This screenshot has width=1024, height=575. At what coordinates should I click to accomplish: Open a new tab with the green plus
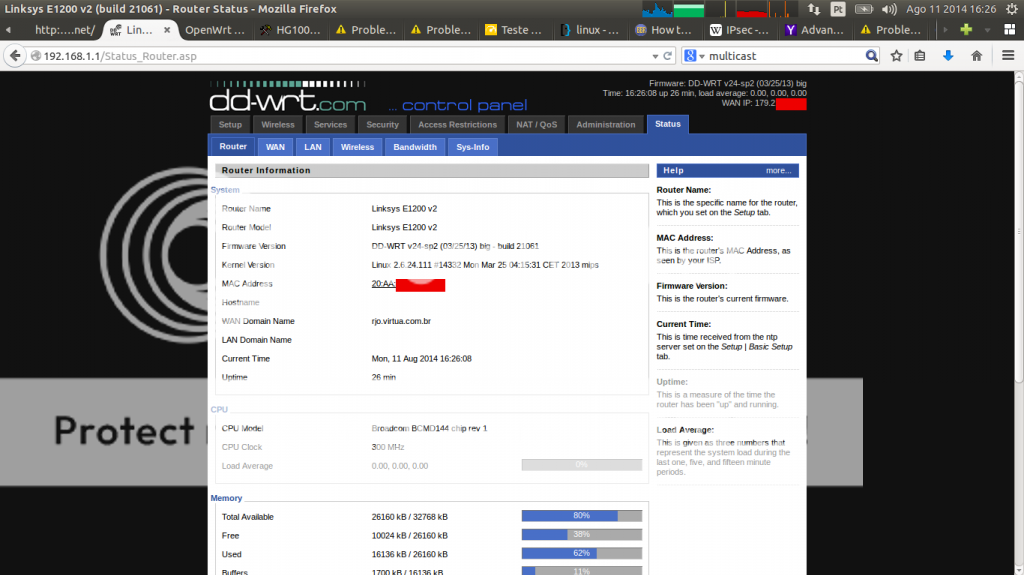(966, 29)
